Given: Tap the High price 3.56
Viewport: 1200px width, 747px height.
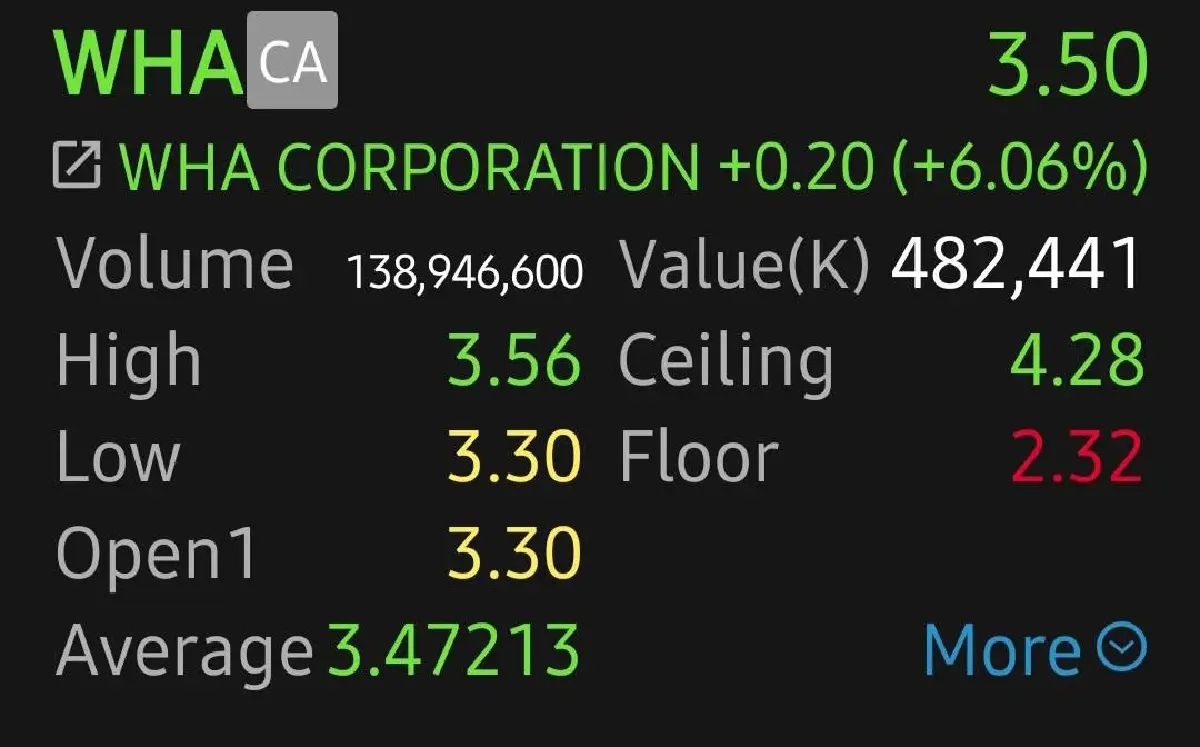Looking at the screenshot, I should tap(513, 361).
